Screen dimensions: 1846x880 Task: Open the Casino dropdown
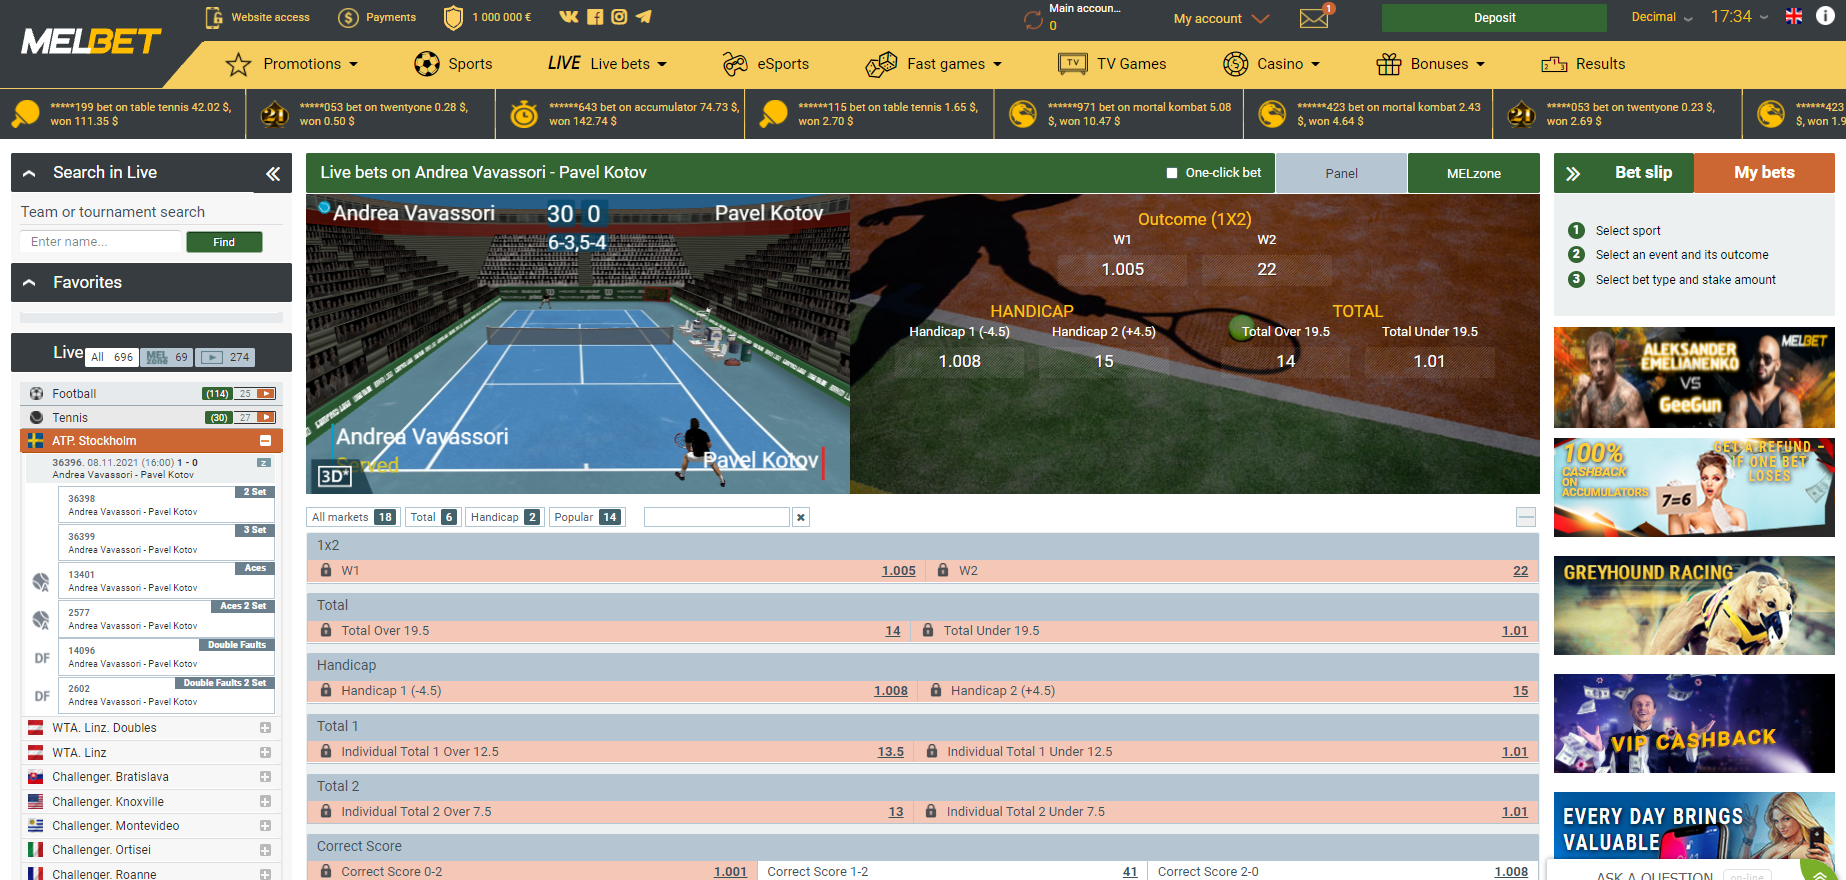click(1272, 64)
